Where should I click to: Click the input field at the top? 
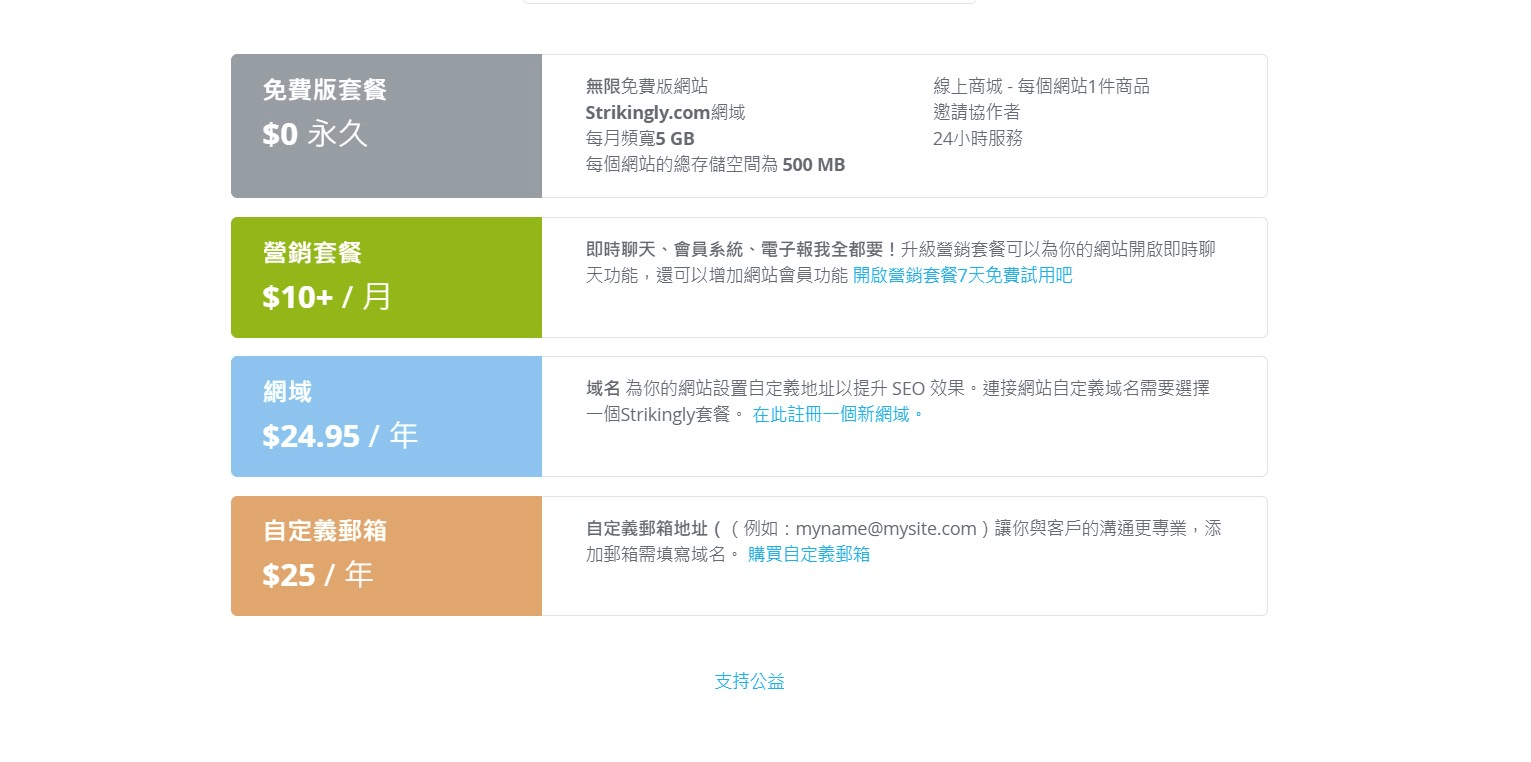click(749, 2)
